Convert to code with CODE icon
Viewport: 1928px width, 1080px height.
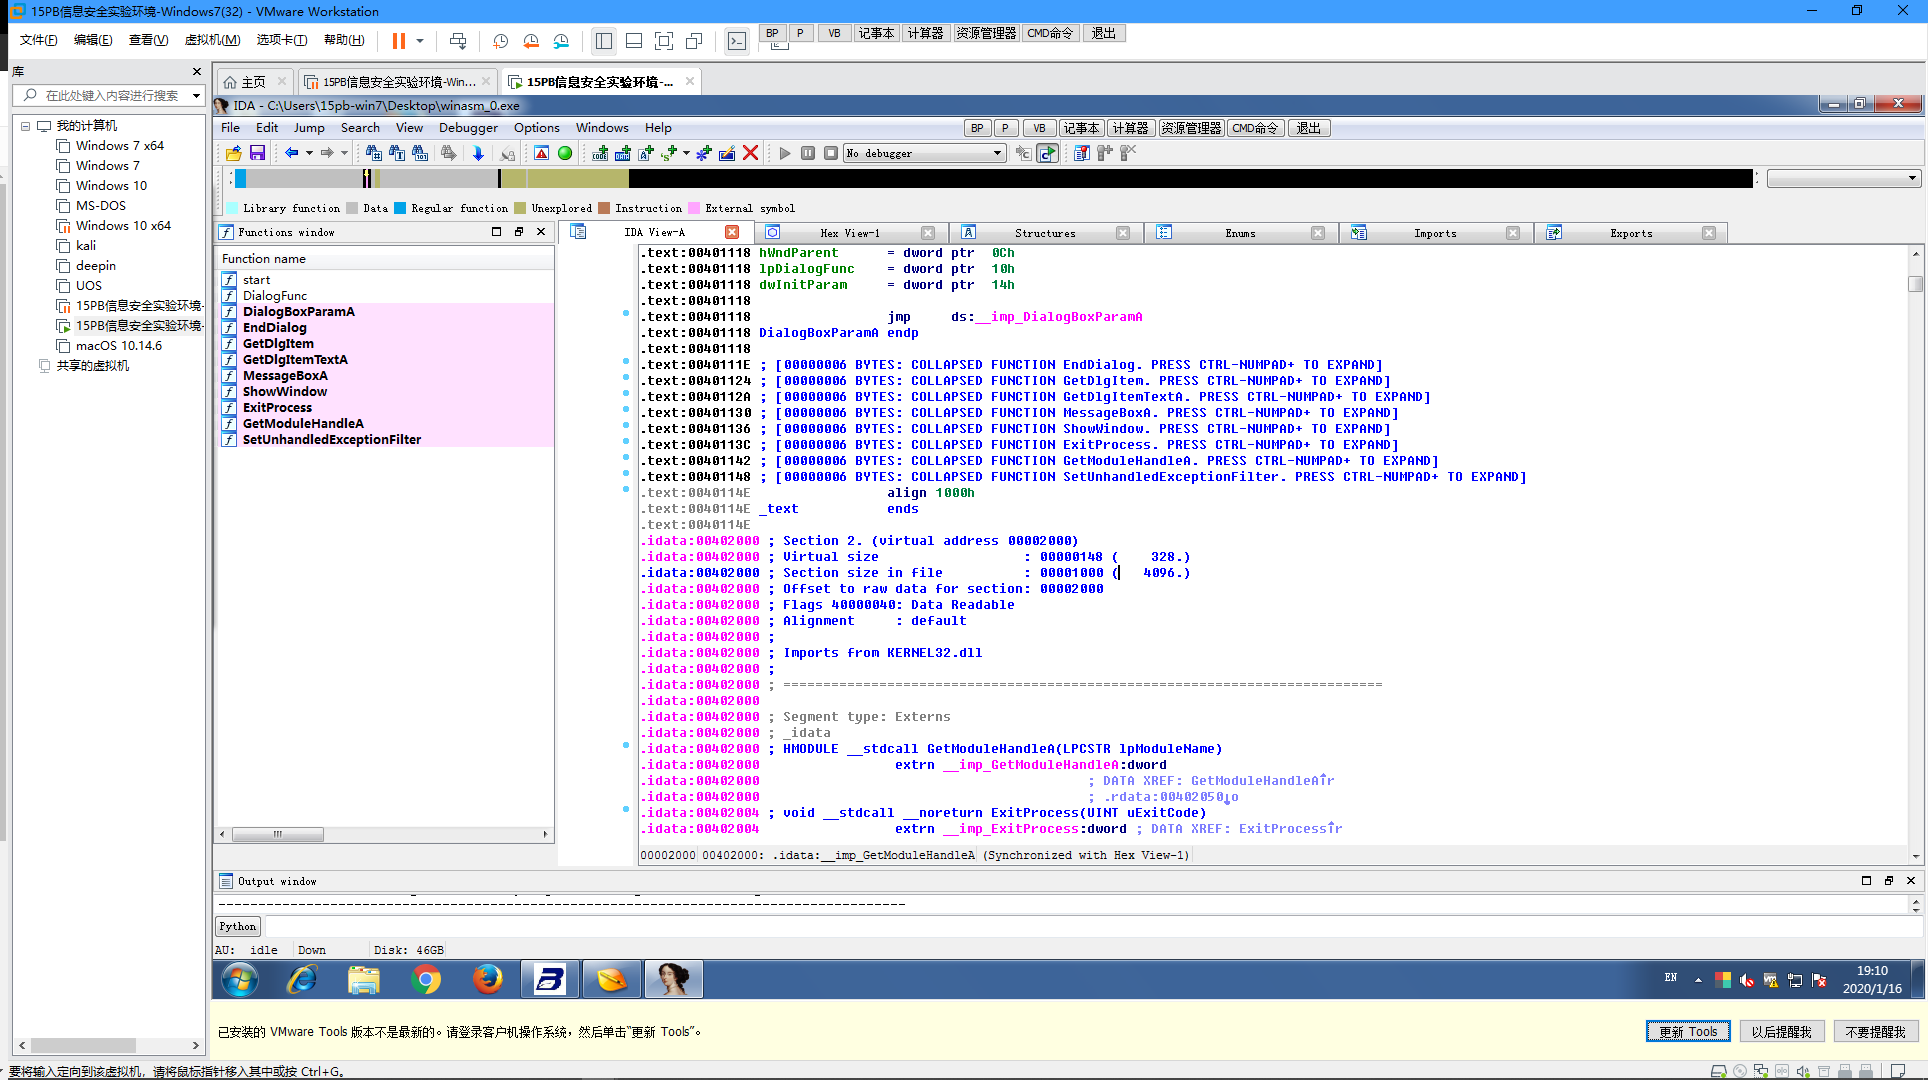(600, 153)
